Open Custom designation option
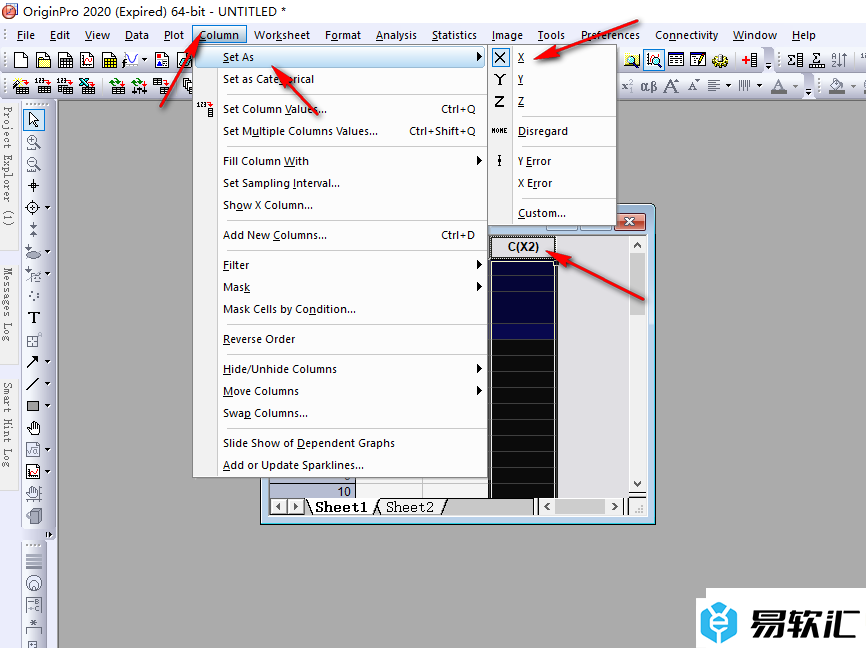 (552, 213)
